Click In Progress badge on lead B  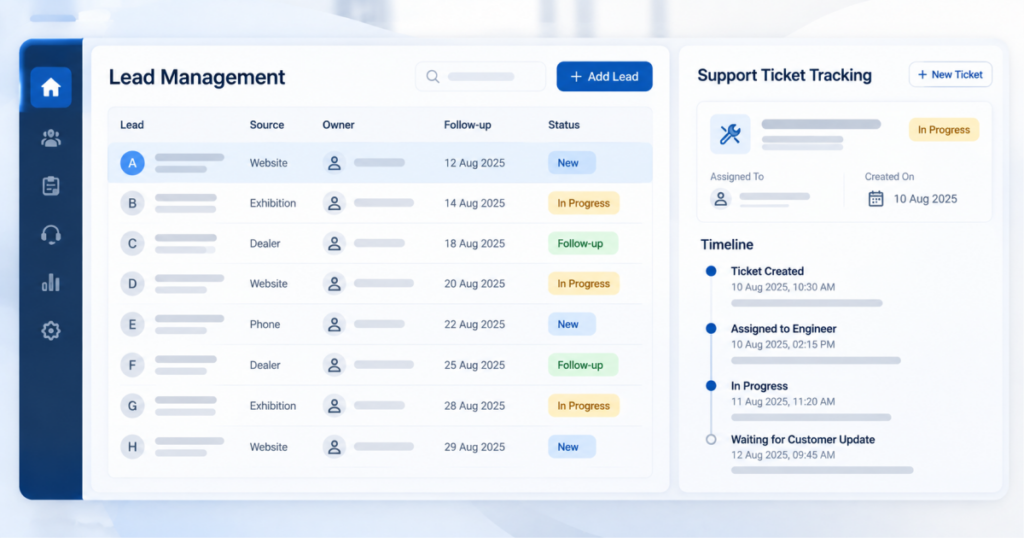[583, 203]
